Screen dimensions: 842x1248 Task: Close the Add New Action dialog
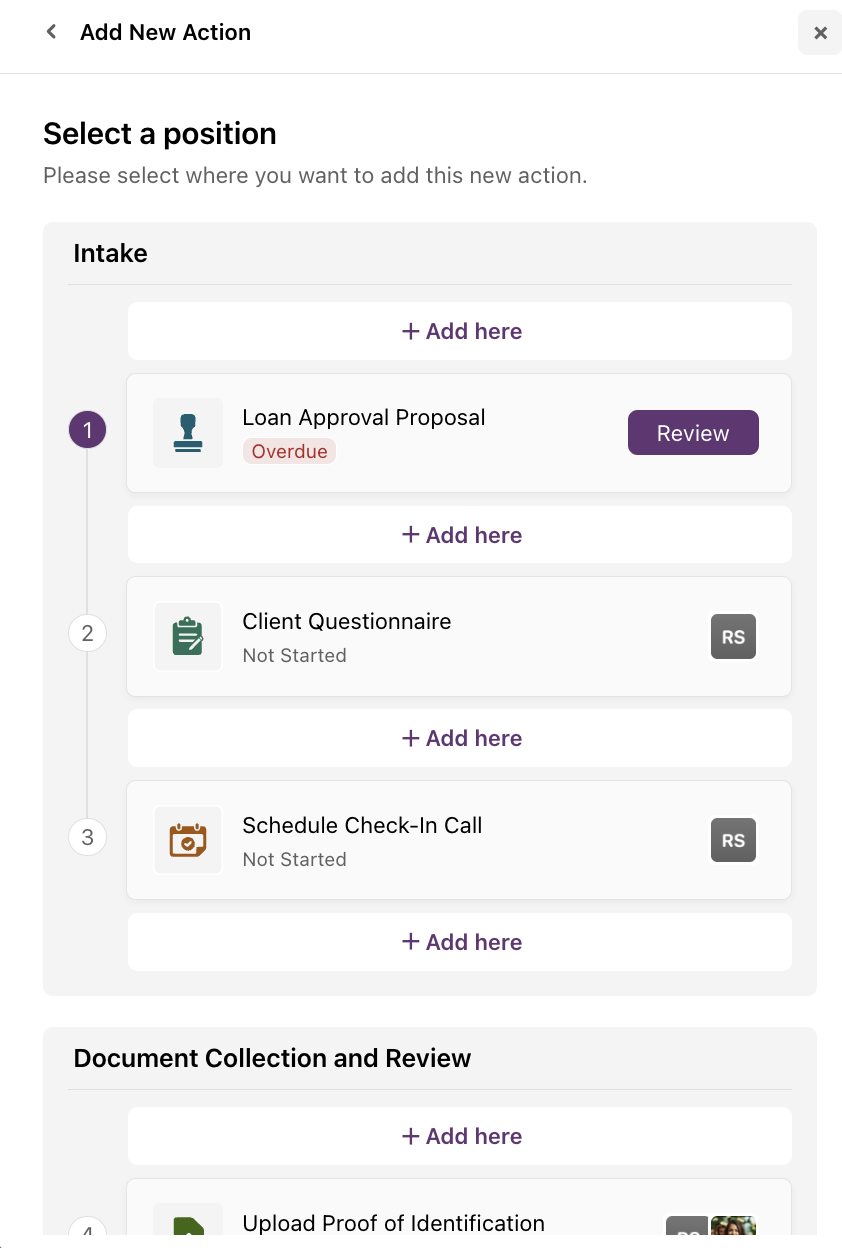(819, 32)
